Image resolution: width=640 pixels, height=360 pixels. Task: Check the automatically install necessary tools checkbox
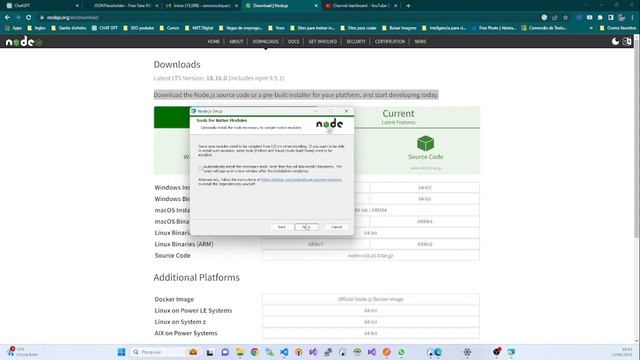point(200,169)
